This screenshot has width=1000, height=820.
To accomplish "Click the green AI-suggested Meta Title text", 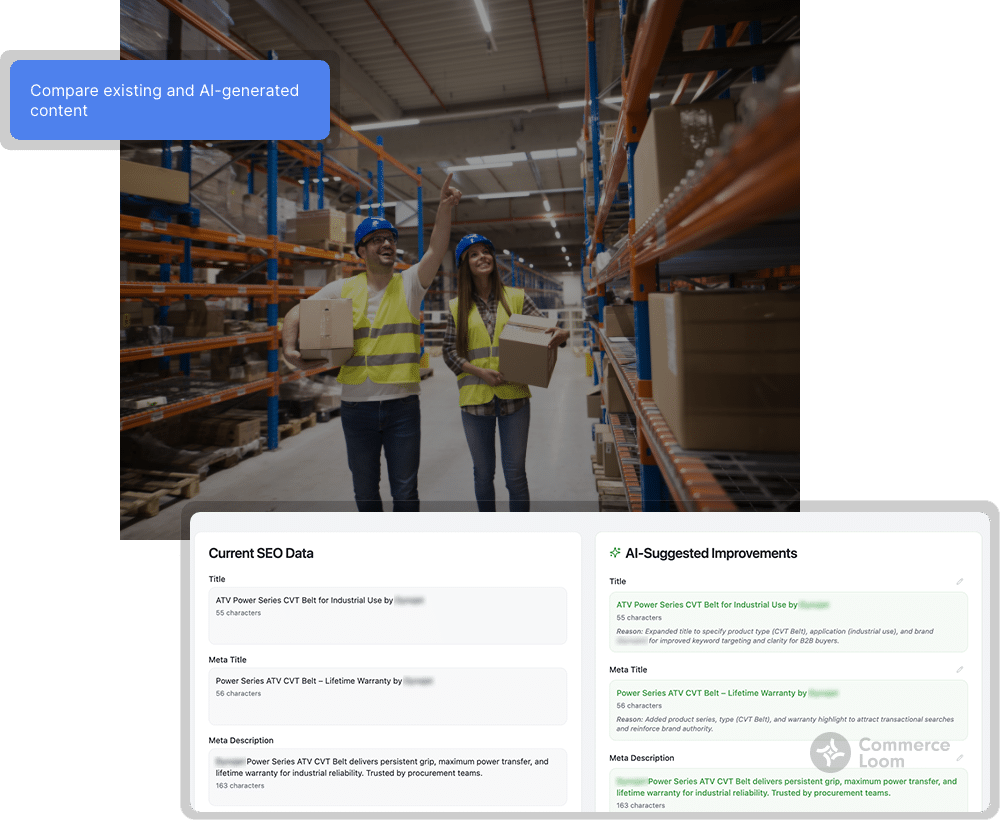I will click(x=711, y=693).
